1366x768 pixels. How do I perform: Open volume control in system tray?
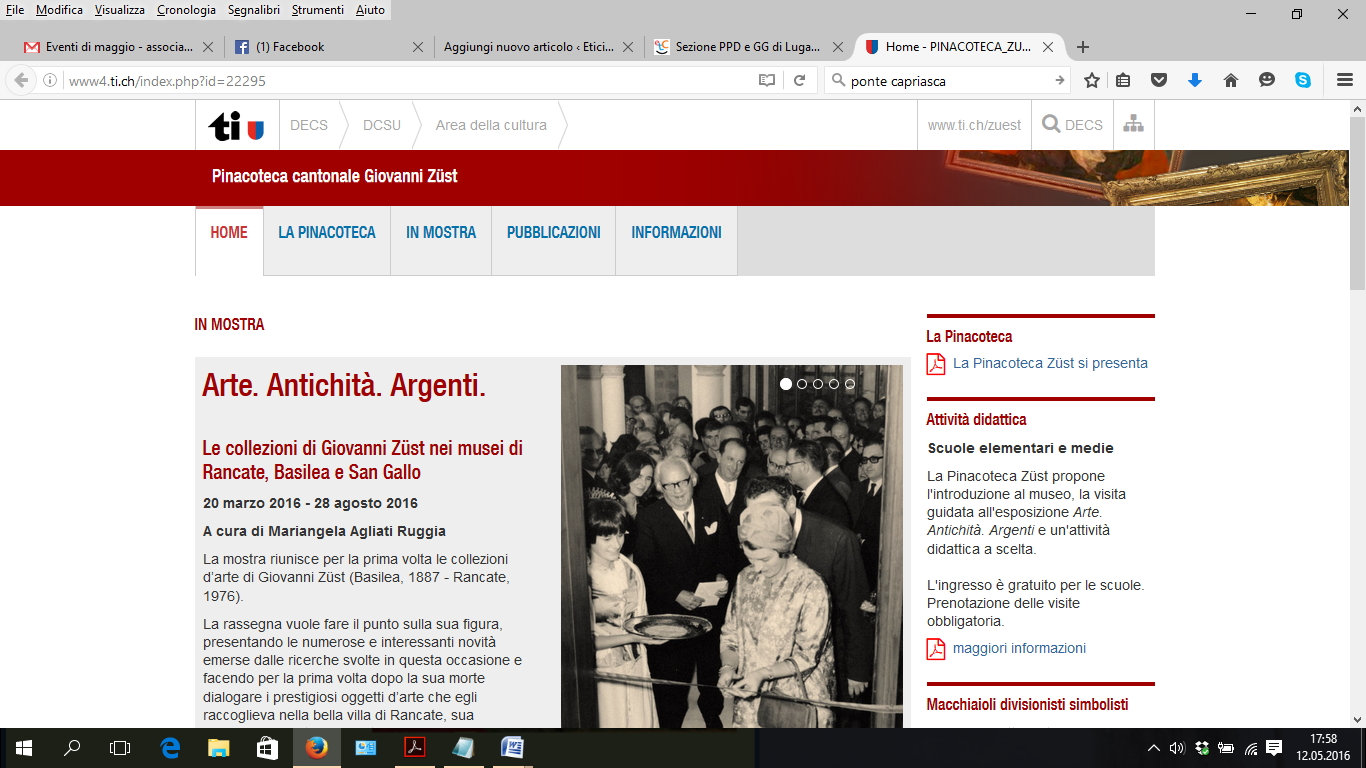click(1176, 748)
